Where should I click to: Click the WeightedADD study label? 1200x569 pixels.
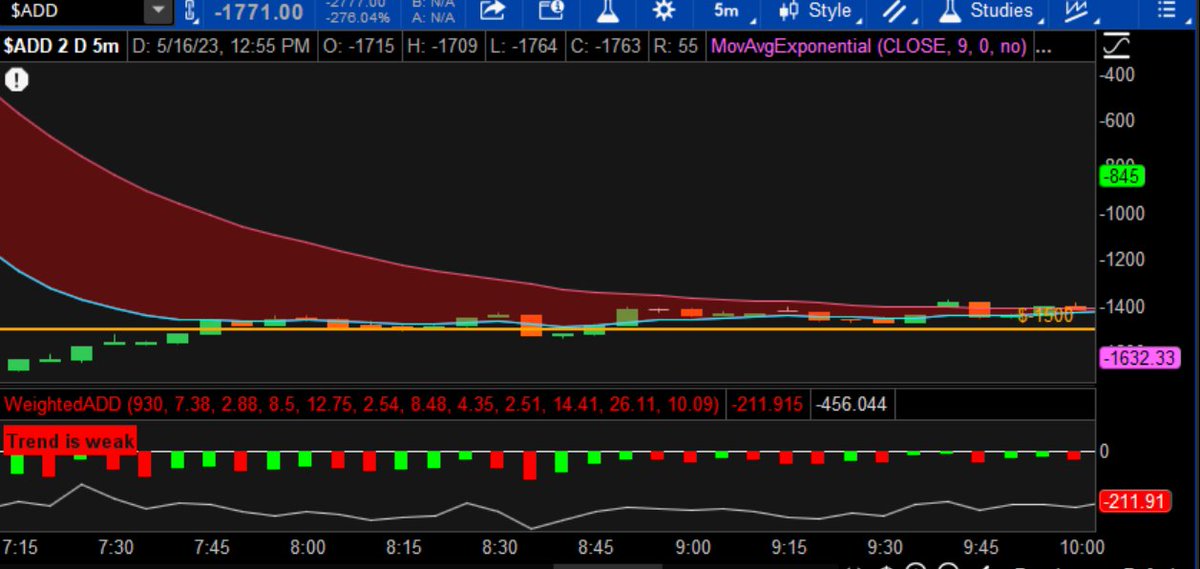tap(361, 405)
